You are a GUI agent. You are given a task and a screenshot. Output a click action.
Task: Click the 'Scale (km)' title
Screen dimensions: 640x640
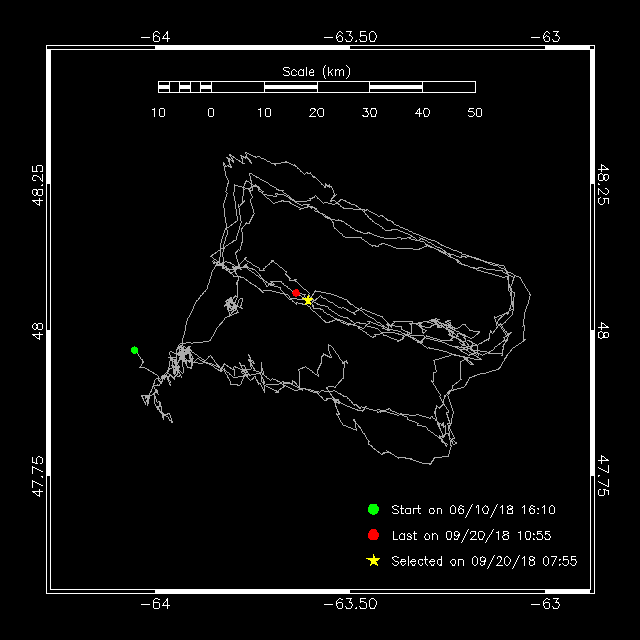(317, 72)
